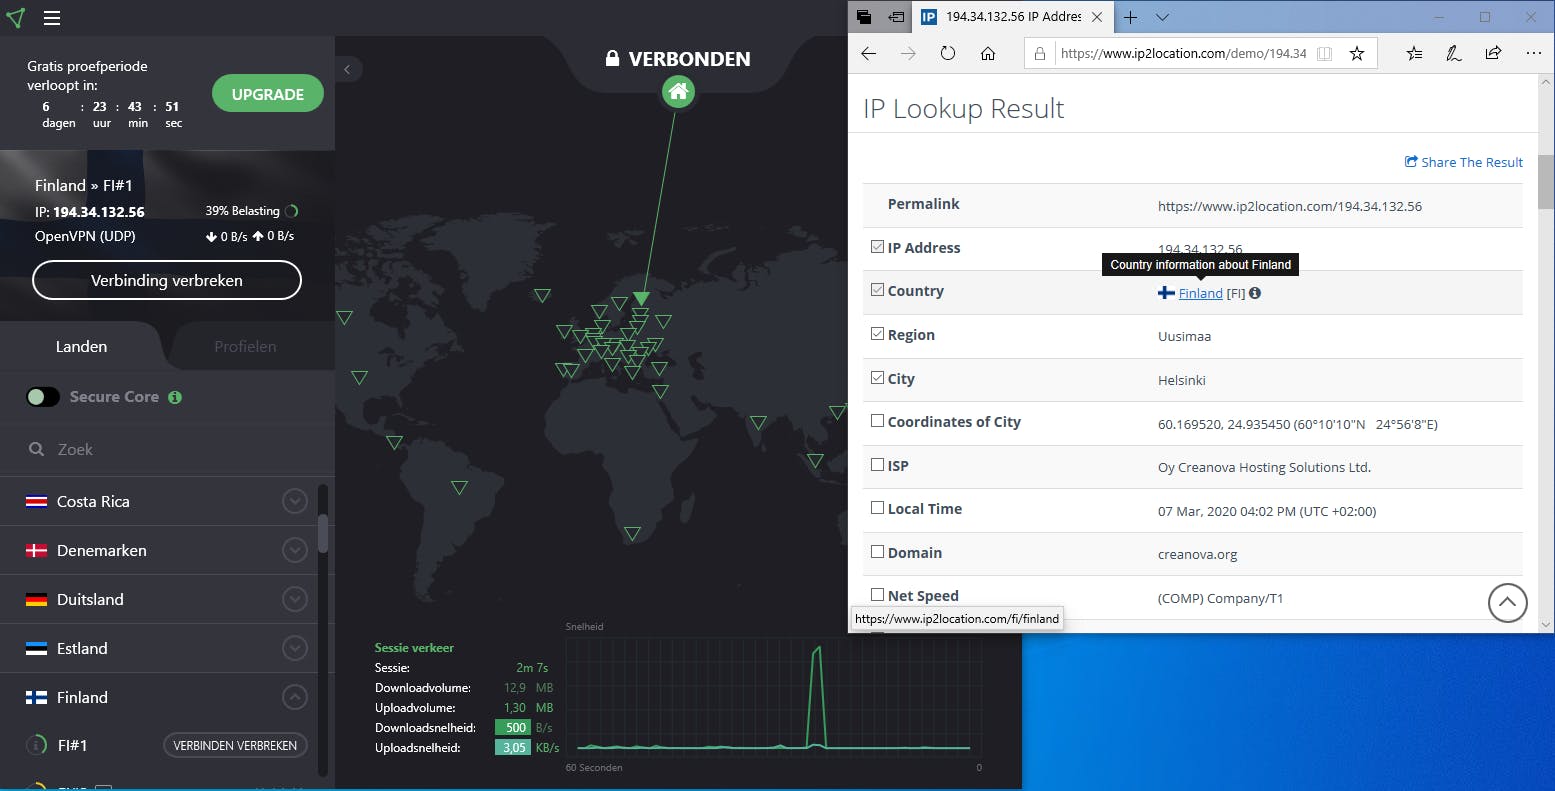The width and height of the screenshot is (1555, 791).
Task: Open Edge tab preview dropdown arrow
Action: click(1162, 17)
